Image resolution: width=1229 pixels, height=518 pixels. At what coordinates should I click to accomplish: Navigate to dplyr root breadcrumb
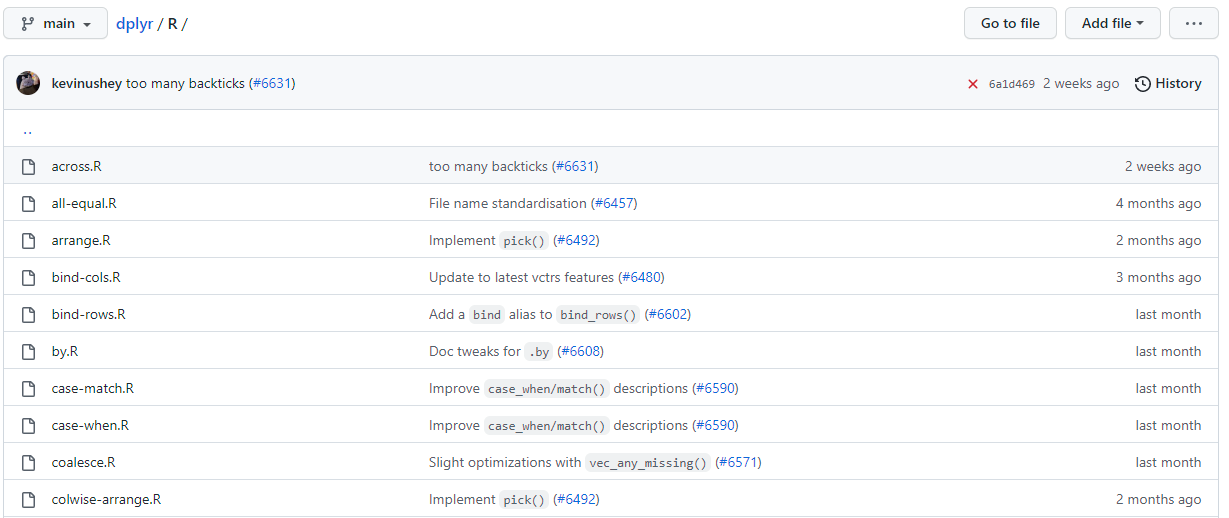(134, 24)
